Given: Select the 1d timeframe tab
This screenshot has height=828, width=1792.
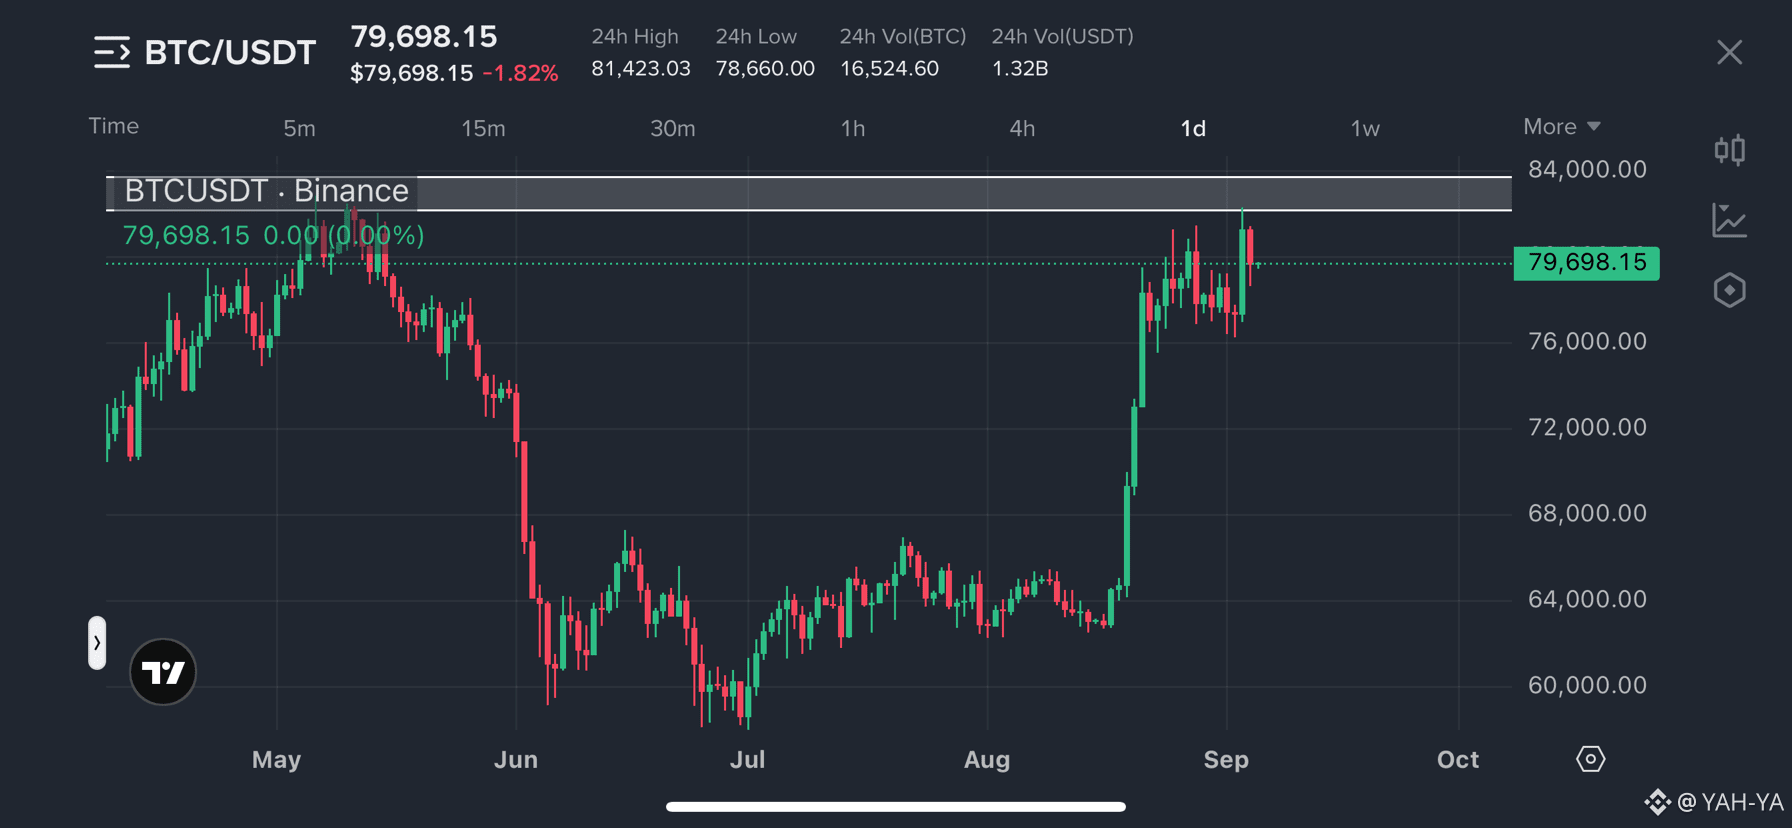Looking at the screenshot, I should click(x=1193, y=128).
